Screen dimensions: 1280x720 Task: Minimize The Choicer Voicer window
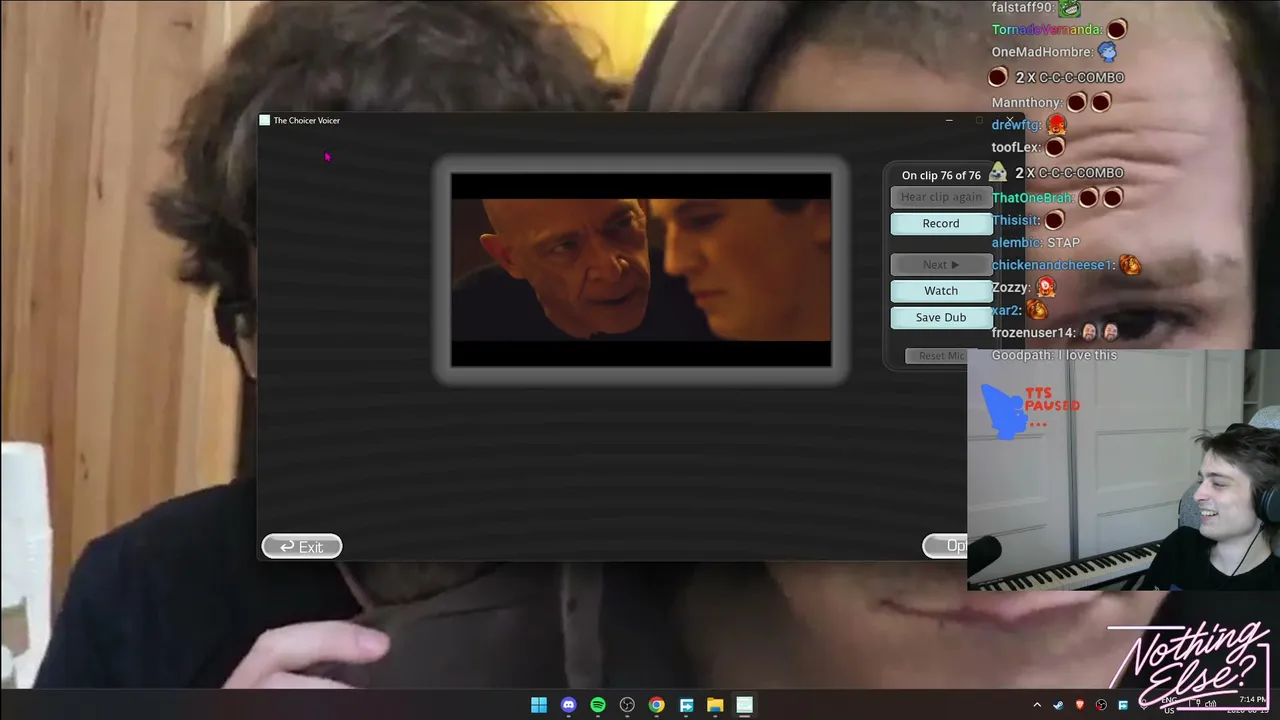point(949,120)
